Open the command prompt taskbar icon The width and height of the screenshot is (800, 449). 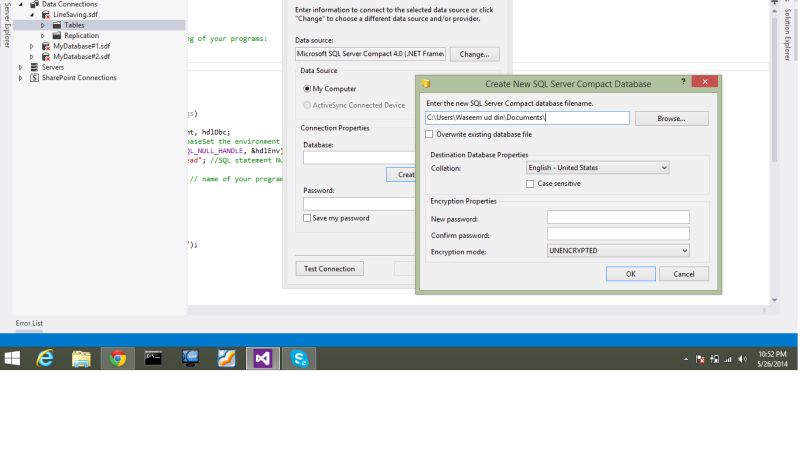click(154, 358)
